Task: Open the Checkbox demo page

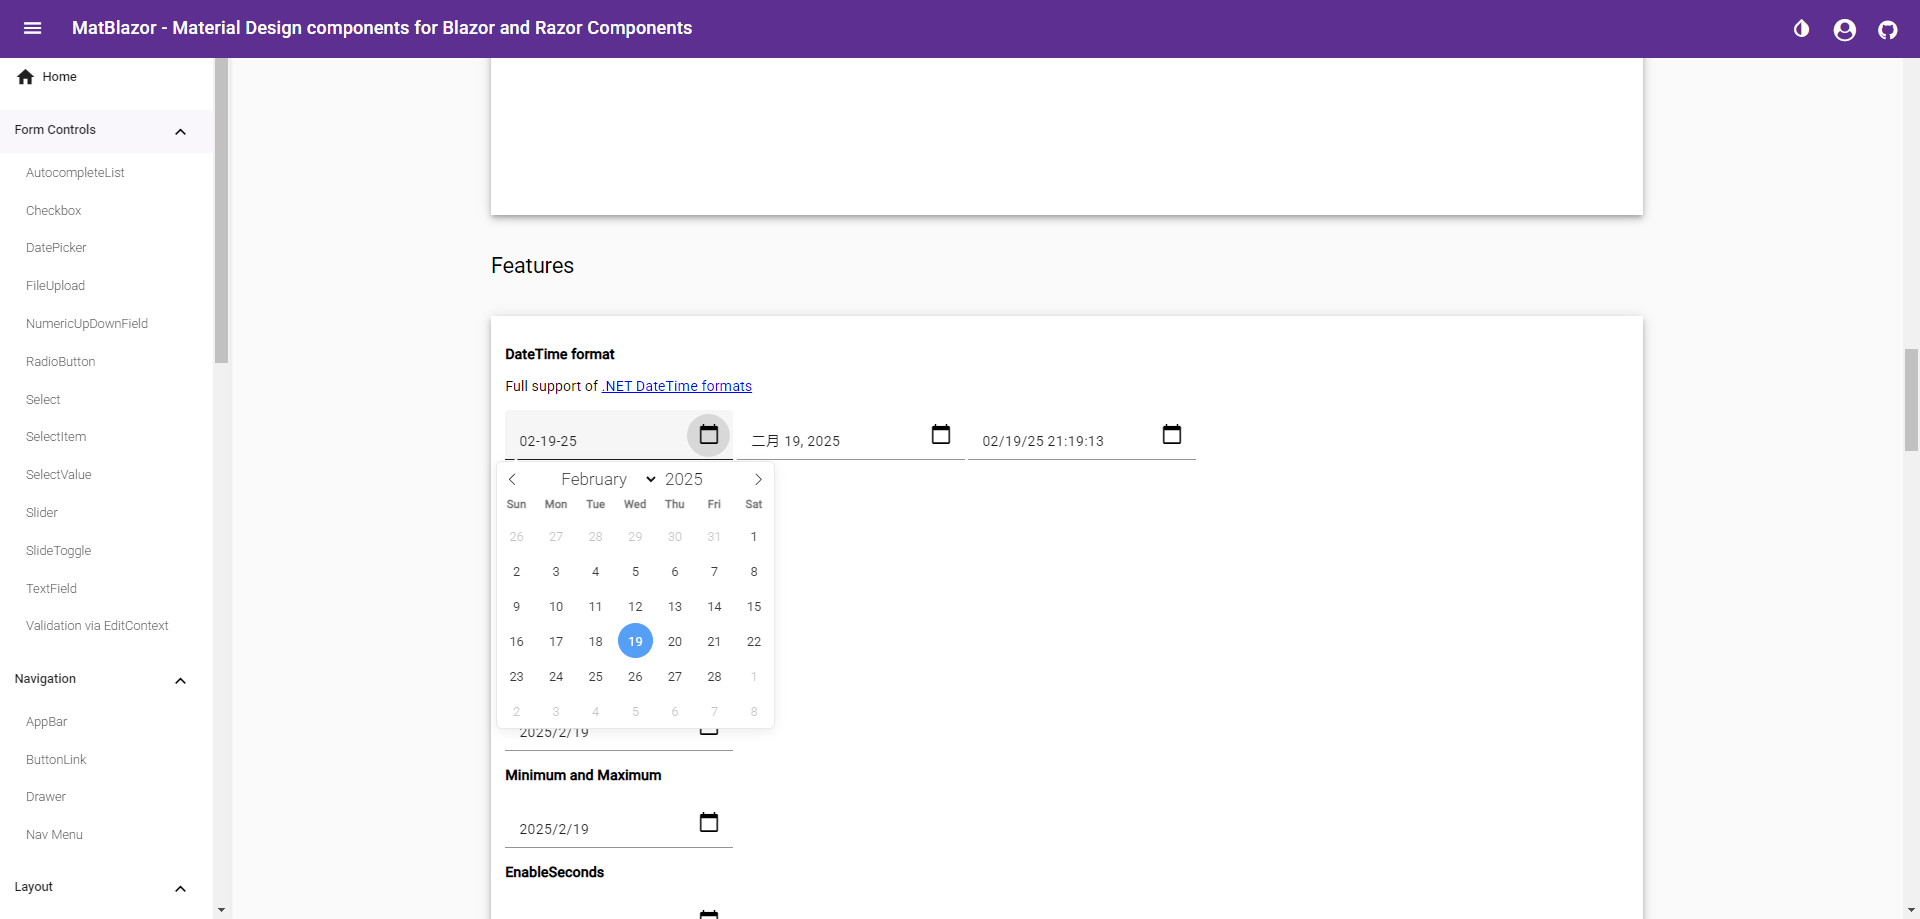Action: (x=54, y=210)
